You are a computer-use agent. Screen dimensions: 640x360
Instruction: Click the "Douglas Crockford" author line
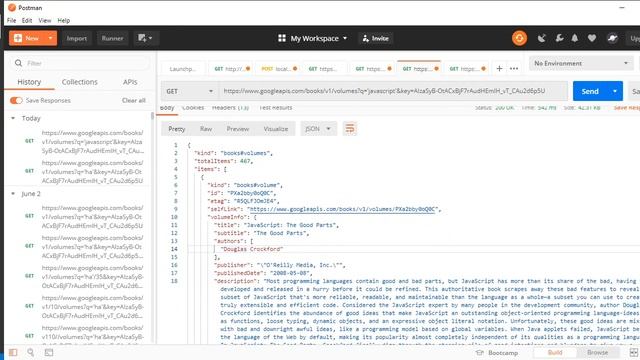click(x=251, y=249)
